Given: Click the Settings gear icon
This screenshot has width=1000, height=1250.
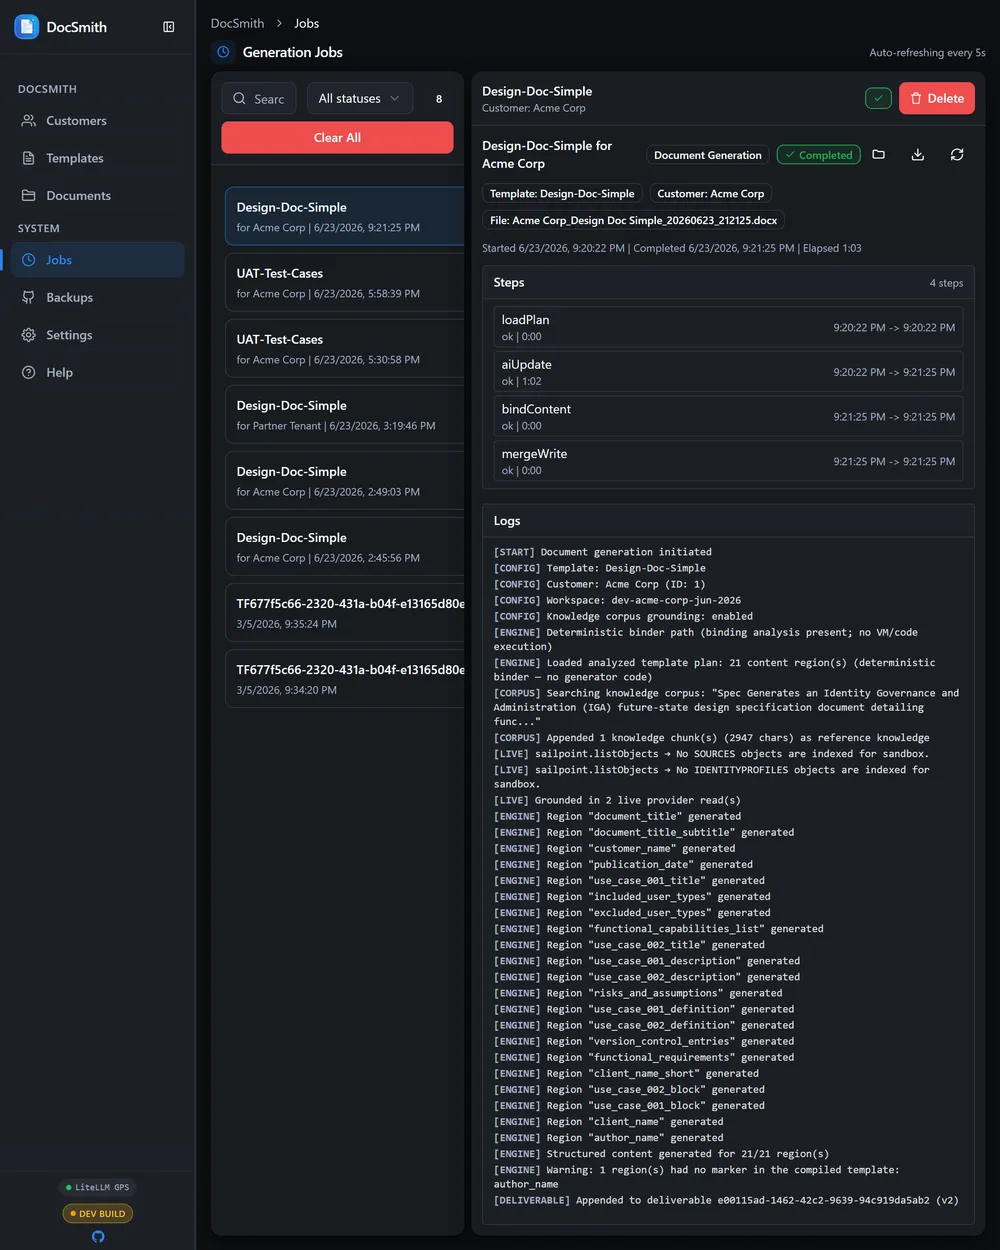Looking at the screenshot, I should [29, 335].
